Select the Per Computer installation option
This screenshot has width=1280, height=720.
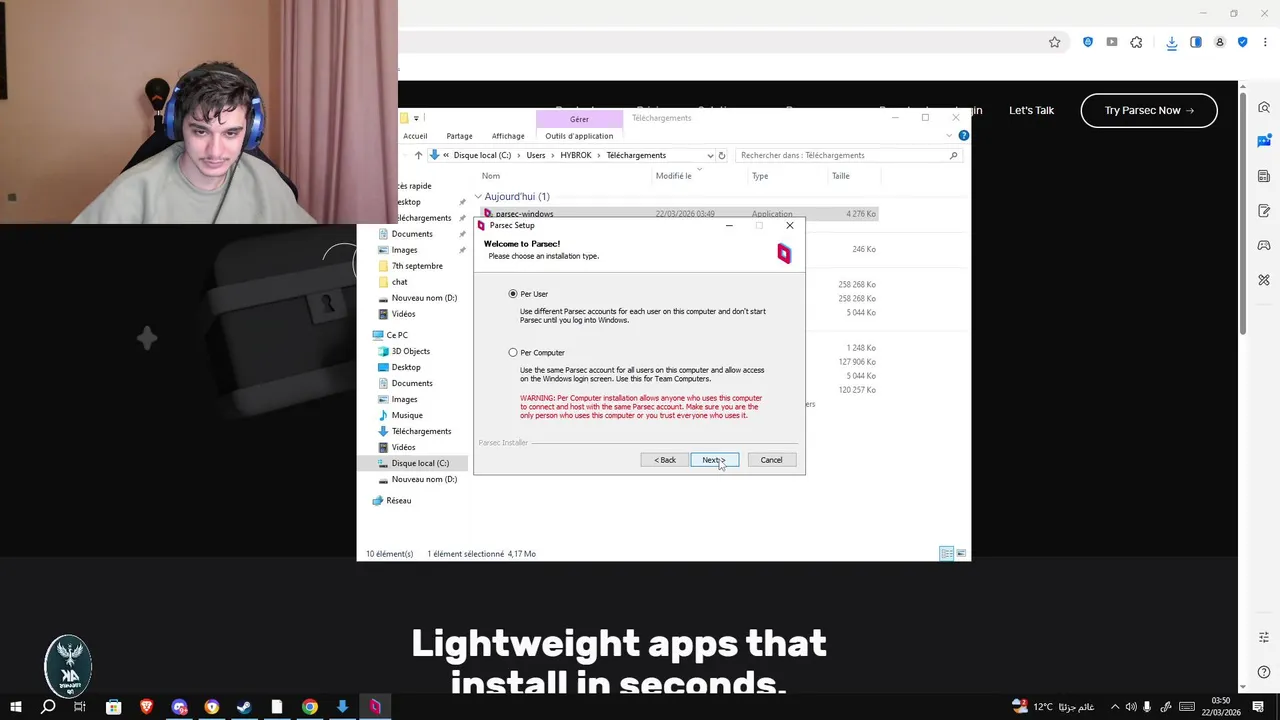(513, 352)
